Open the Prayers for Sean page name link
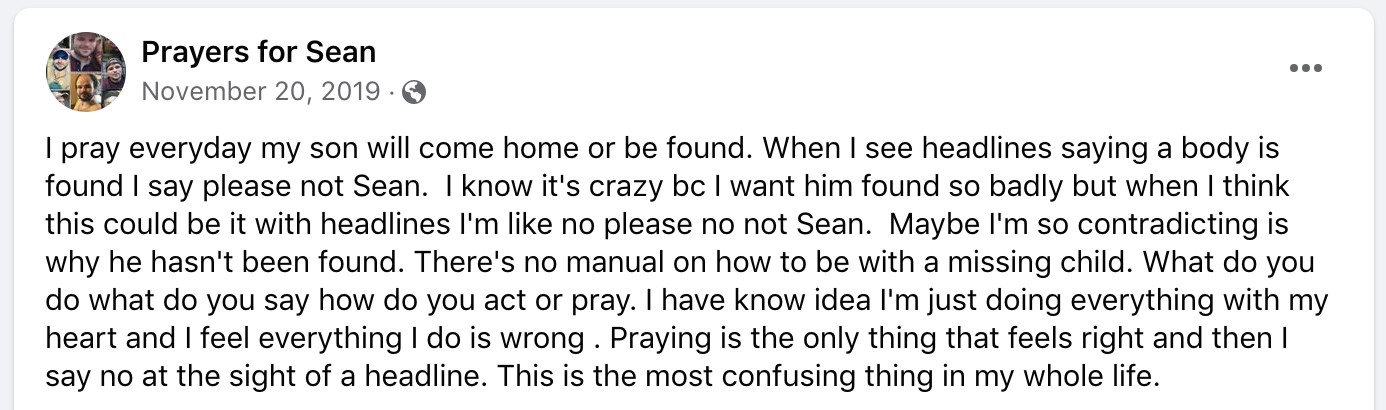The width and height of the screenshot is (1386, 410). (x=258, y=51)
